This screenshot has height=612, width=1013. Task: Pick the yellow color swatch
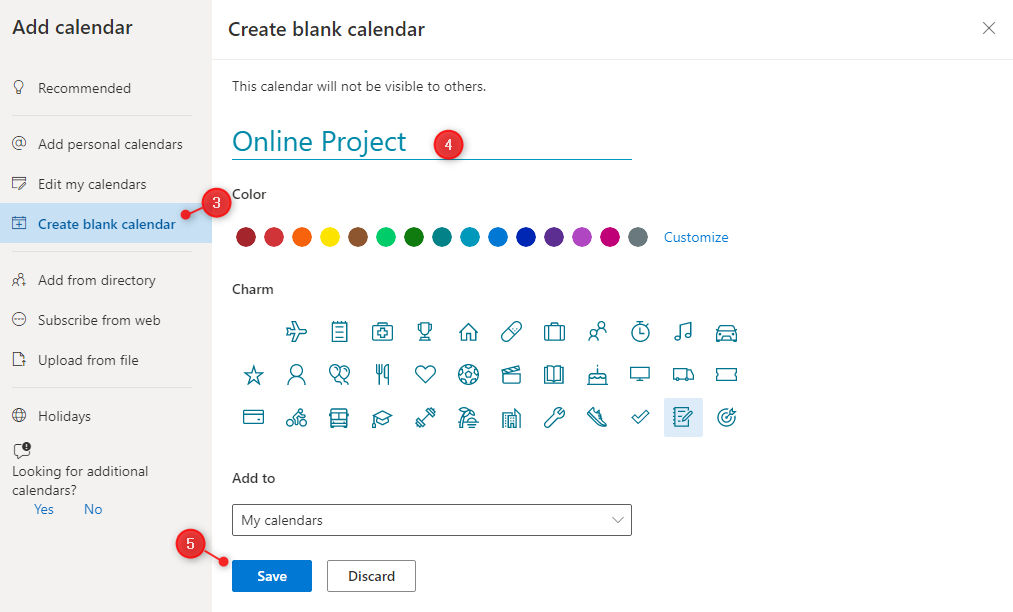point(330,237)
